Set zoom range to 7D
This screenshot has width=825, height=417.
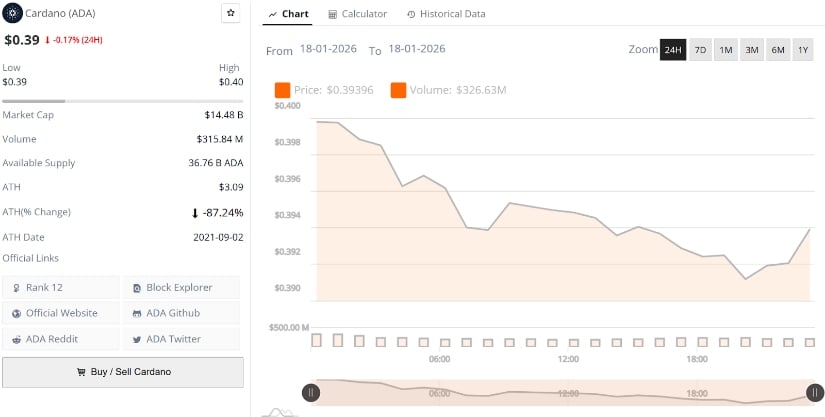pyautogui.click(x=700, y=50)
